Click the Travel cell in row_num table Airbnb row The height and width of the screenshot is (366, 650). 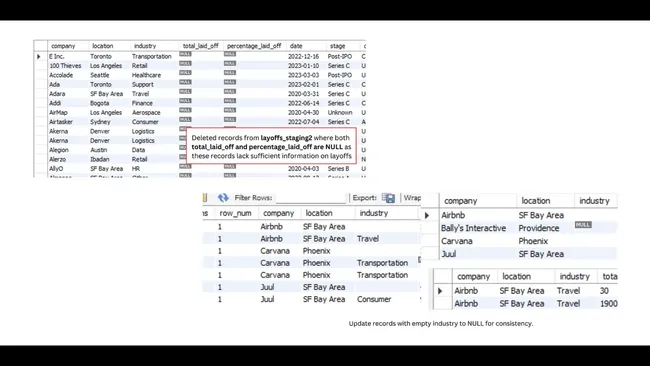click(x=368, y=238)
